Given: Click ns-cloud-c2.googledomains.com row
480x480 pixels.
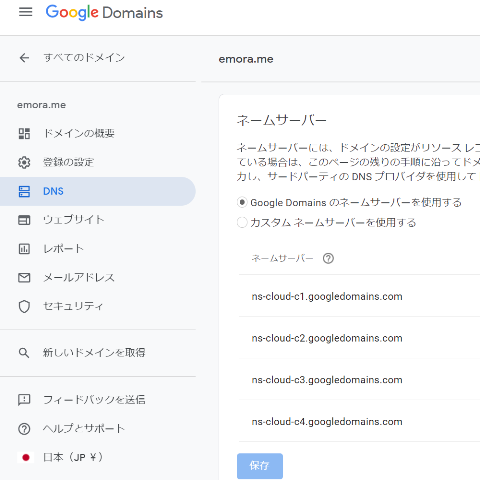Looking at the screenshot, I should (359, 338).
